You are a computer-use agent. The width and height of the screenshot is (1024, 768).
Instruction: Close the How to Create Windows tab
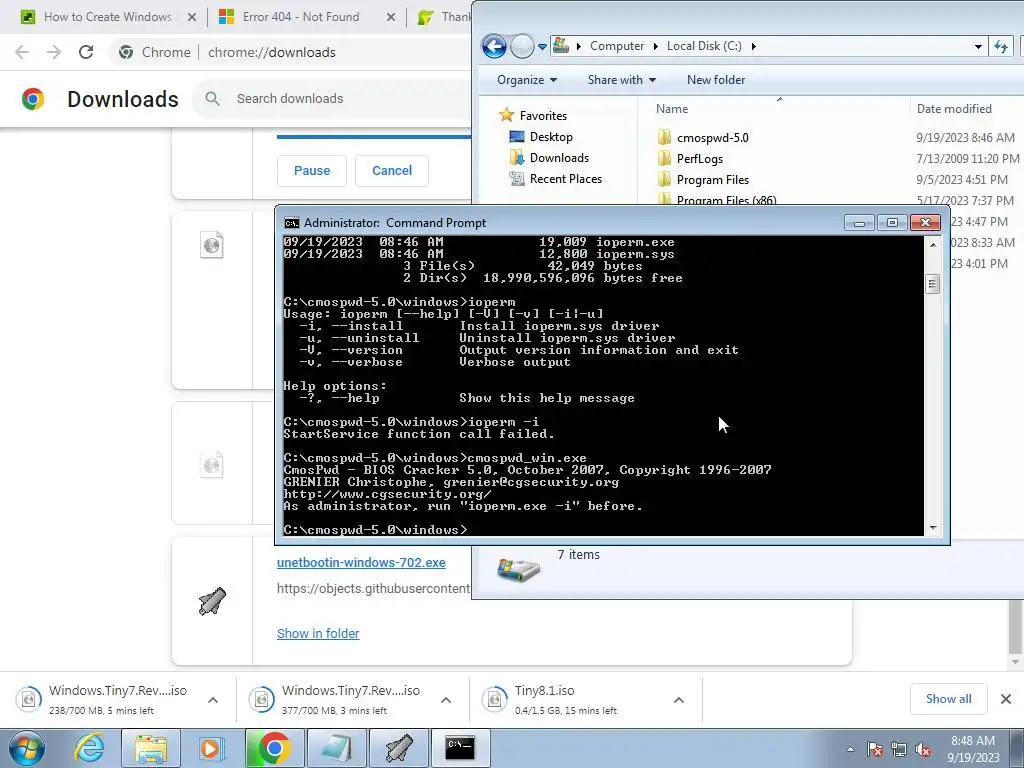click(192, 17)
